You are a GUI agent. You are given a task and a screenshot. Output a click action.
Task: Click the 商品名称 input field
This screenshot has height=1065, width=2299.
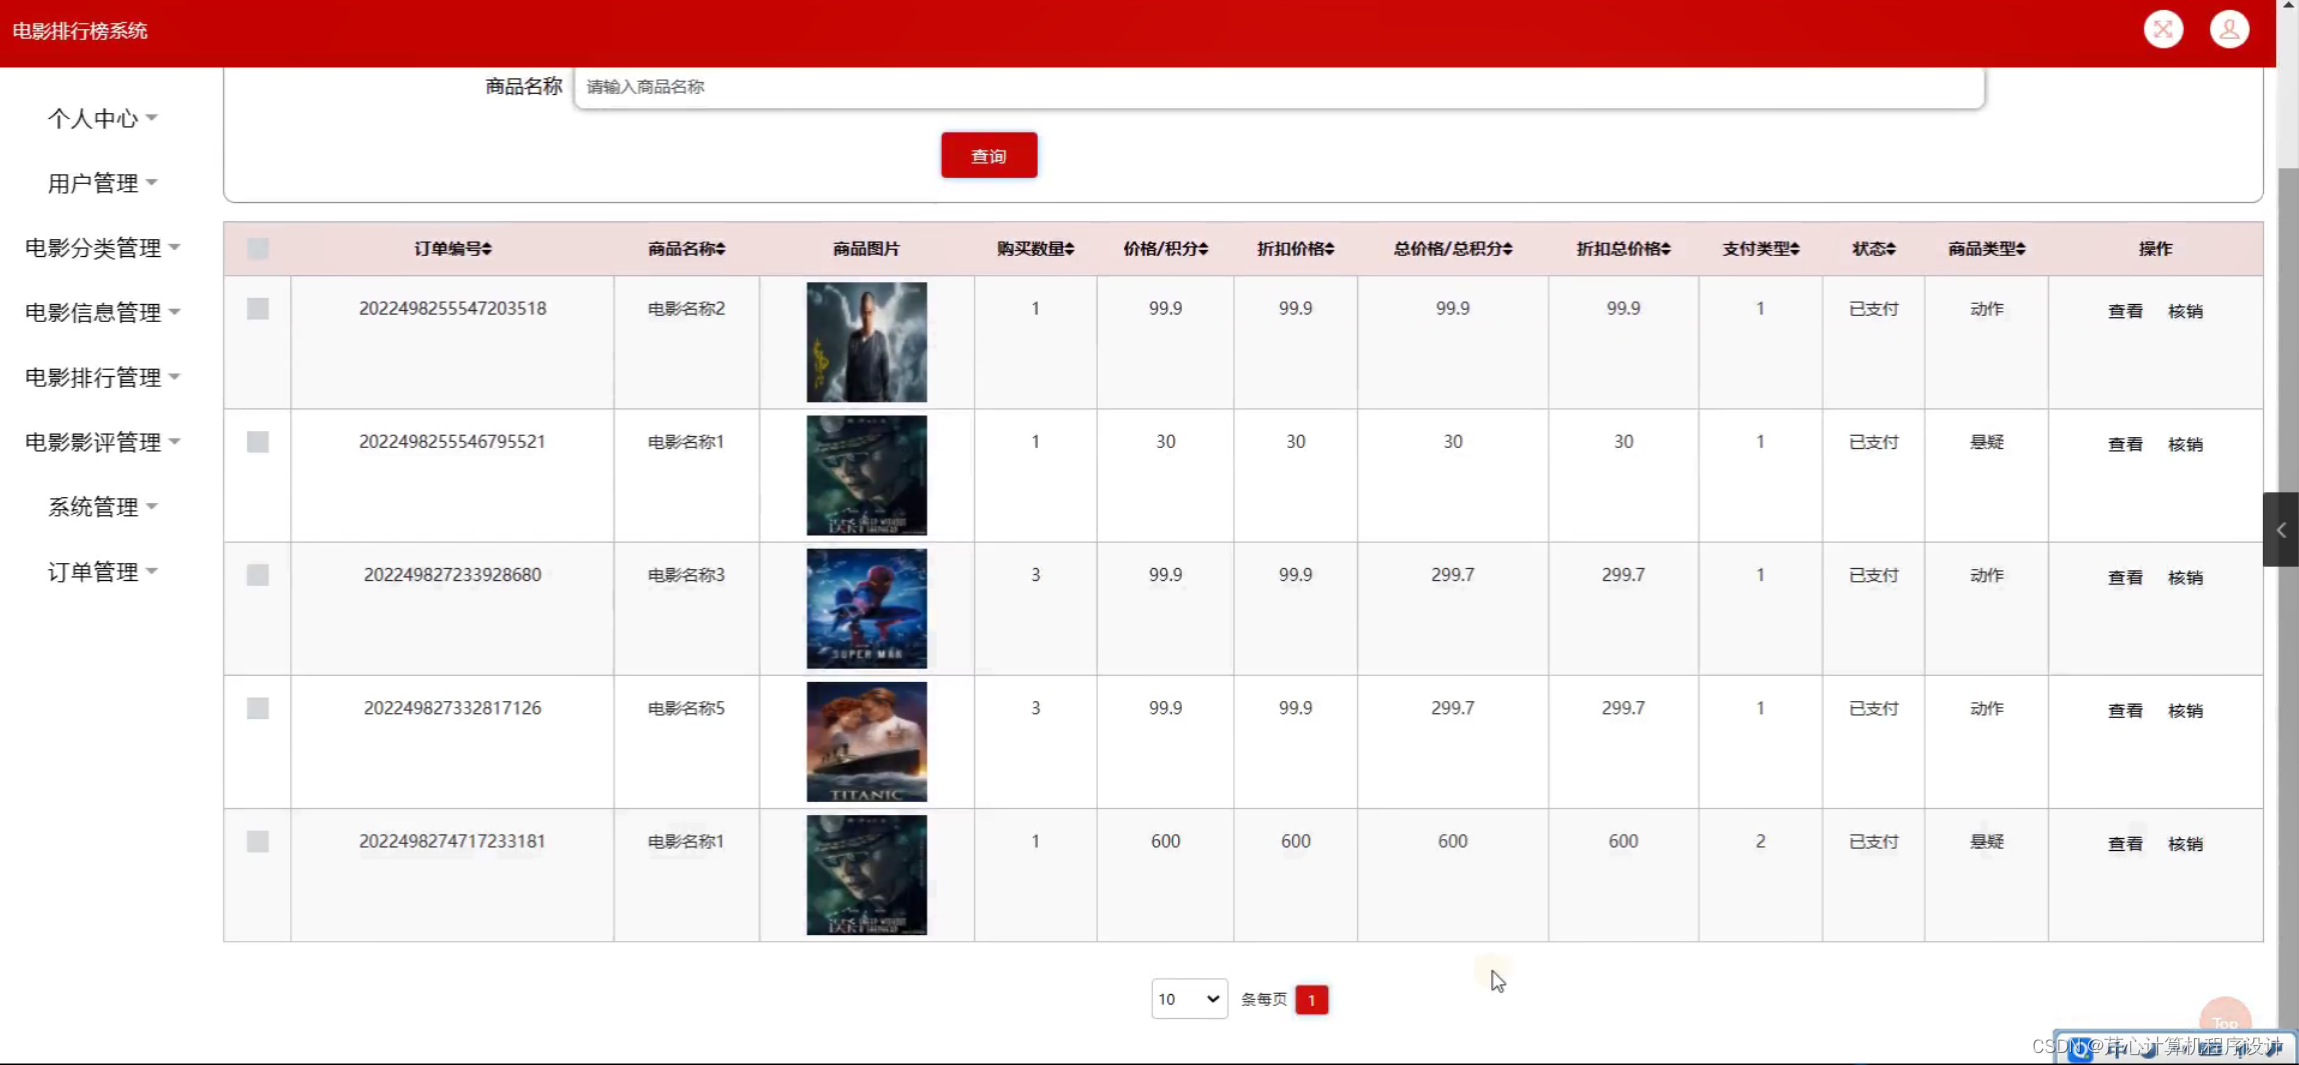click(1000, 87)
